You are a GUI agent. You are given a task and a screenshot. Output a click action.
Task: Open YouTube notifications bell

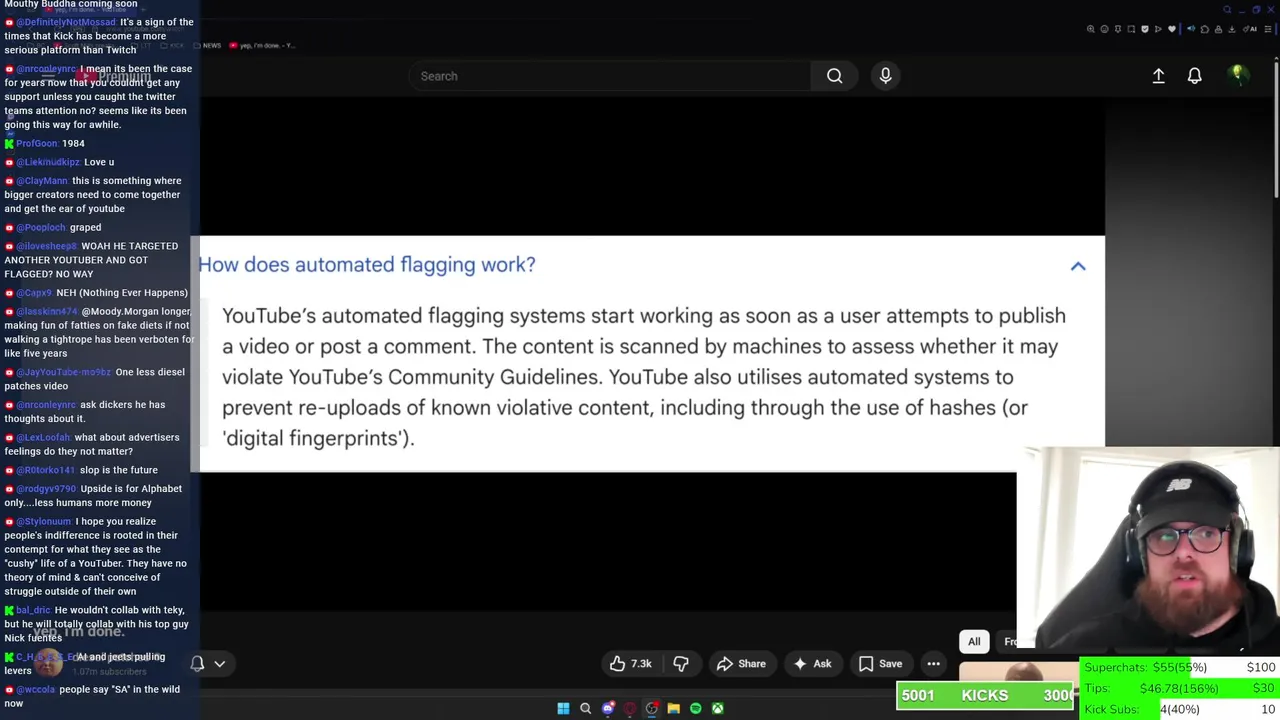click(x=1194, y=76)
